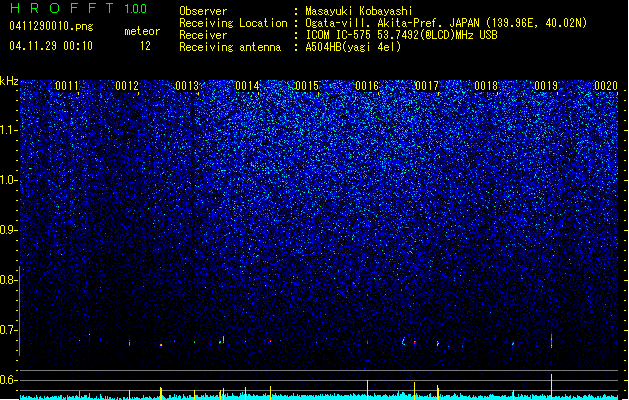Click the 0020 time marker

[x=606, y=86]
